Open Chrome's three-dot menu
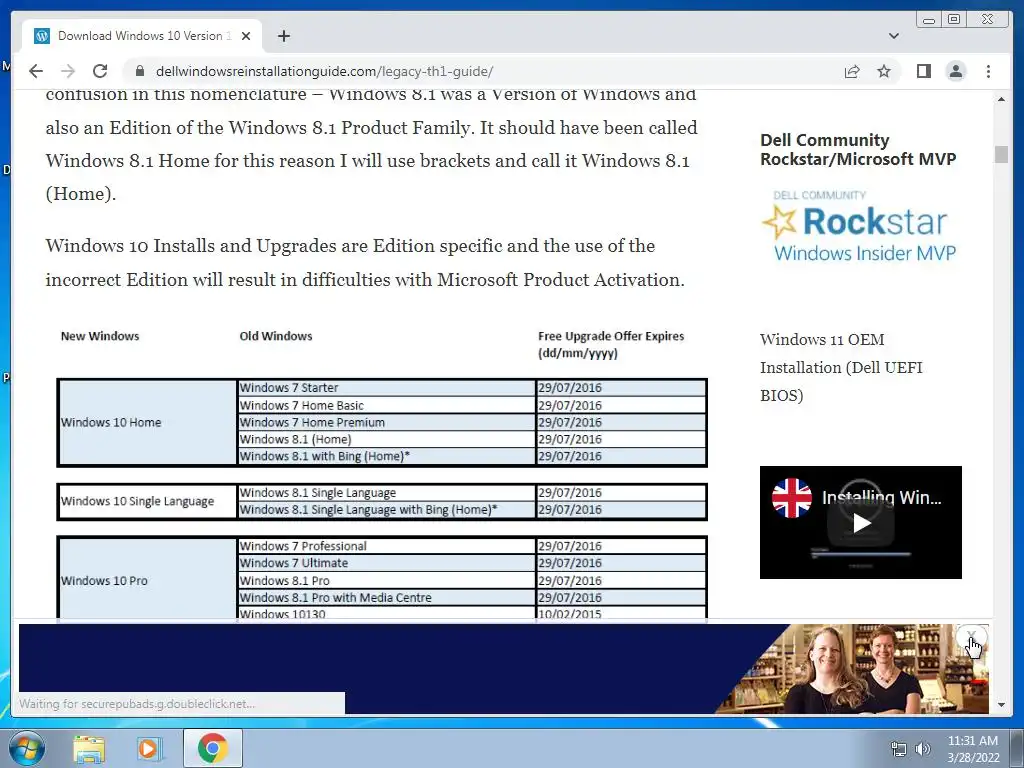Viewport: 1024px width, 768px height. point(988,71)
